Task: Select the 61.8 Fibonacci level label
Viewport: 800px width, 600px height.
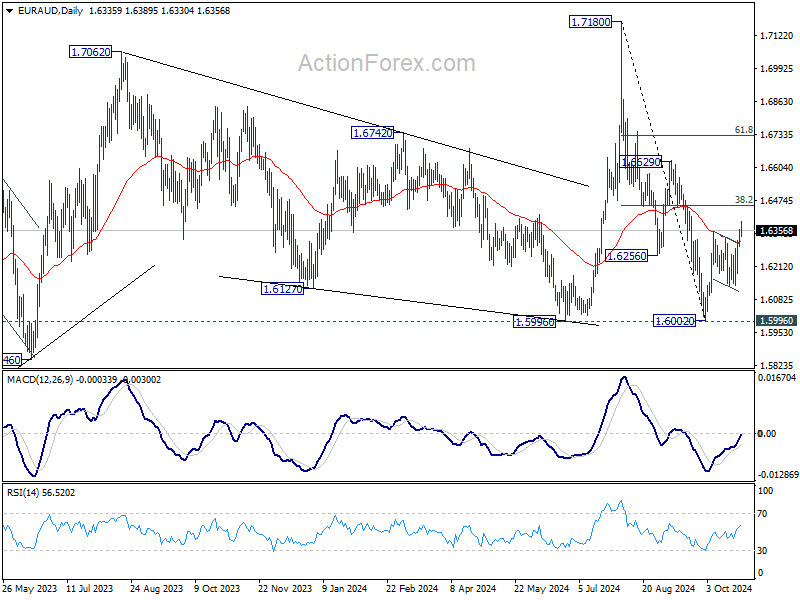Action: (743, 130)
